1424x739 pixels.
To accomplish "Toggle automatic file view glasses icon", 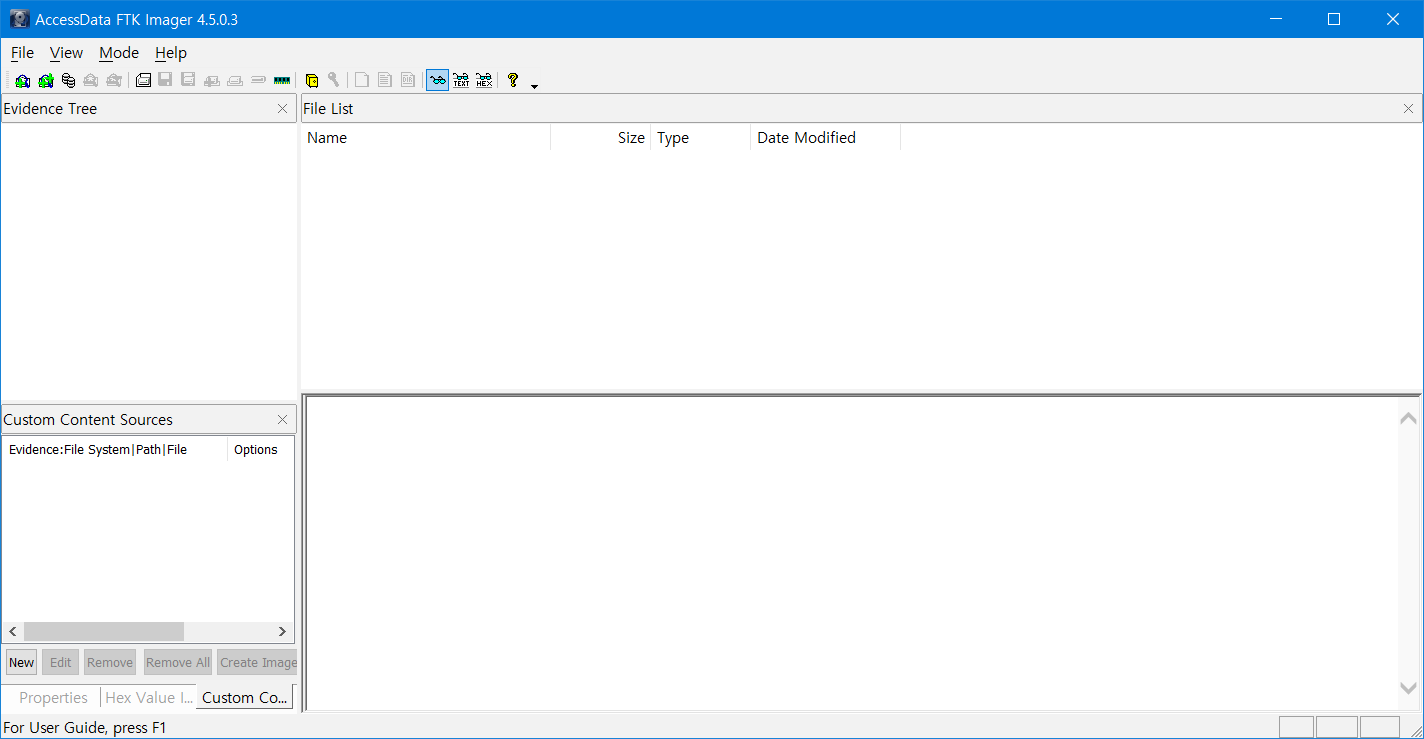I will pyautogui.click(x=437, y=81).
